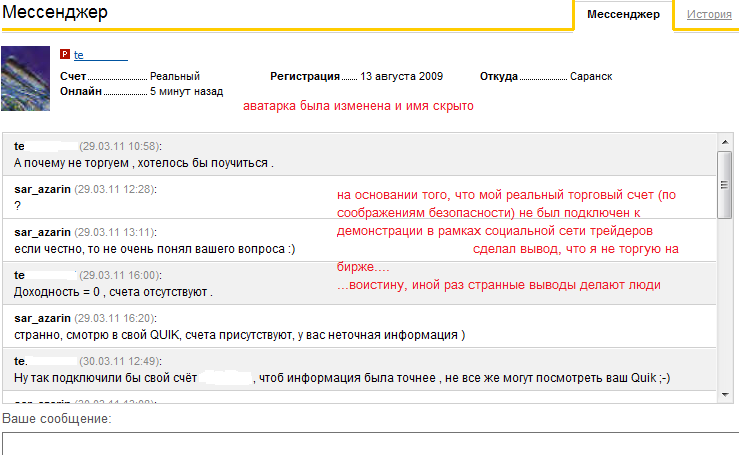Switch to the История tab
The image size is (739, 455).
tap(709, 14)
